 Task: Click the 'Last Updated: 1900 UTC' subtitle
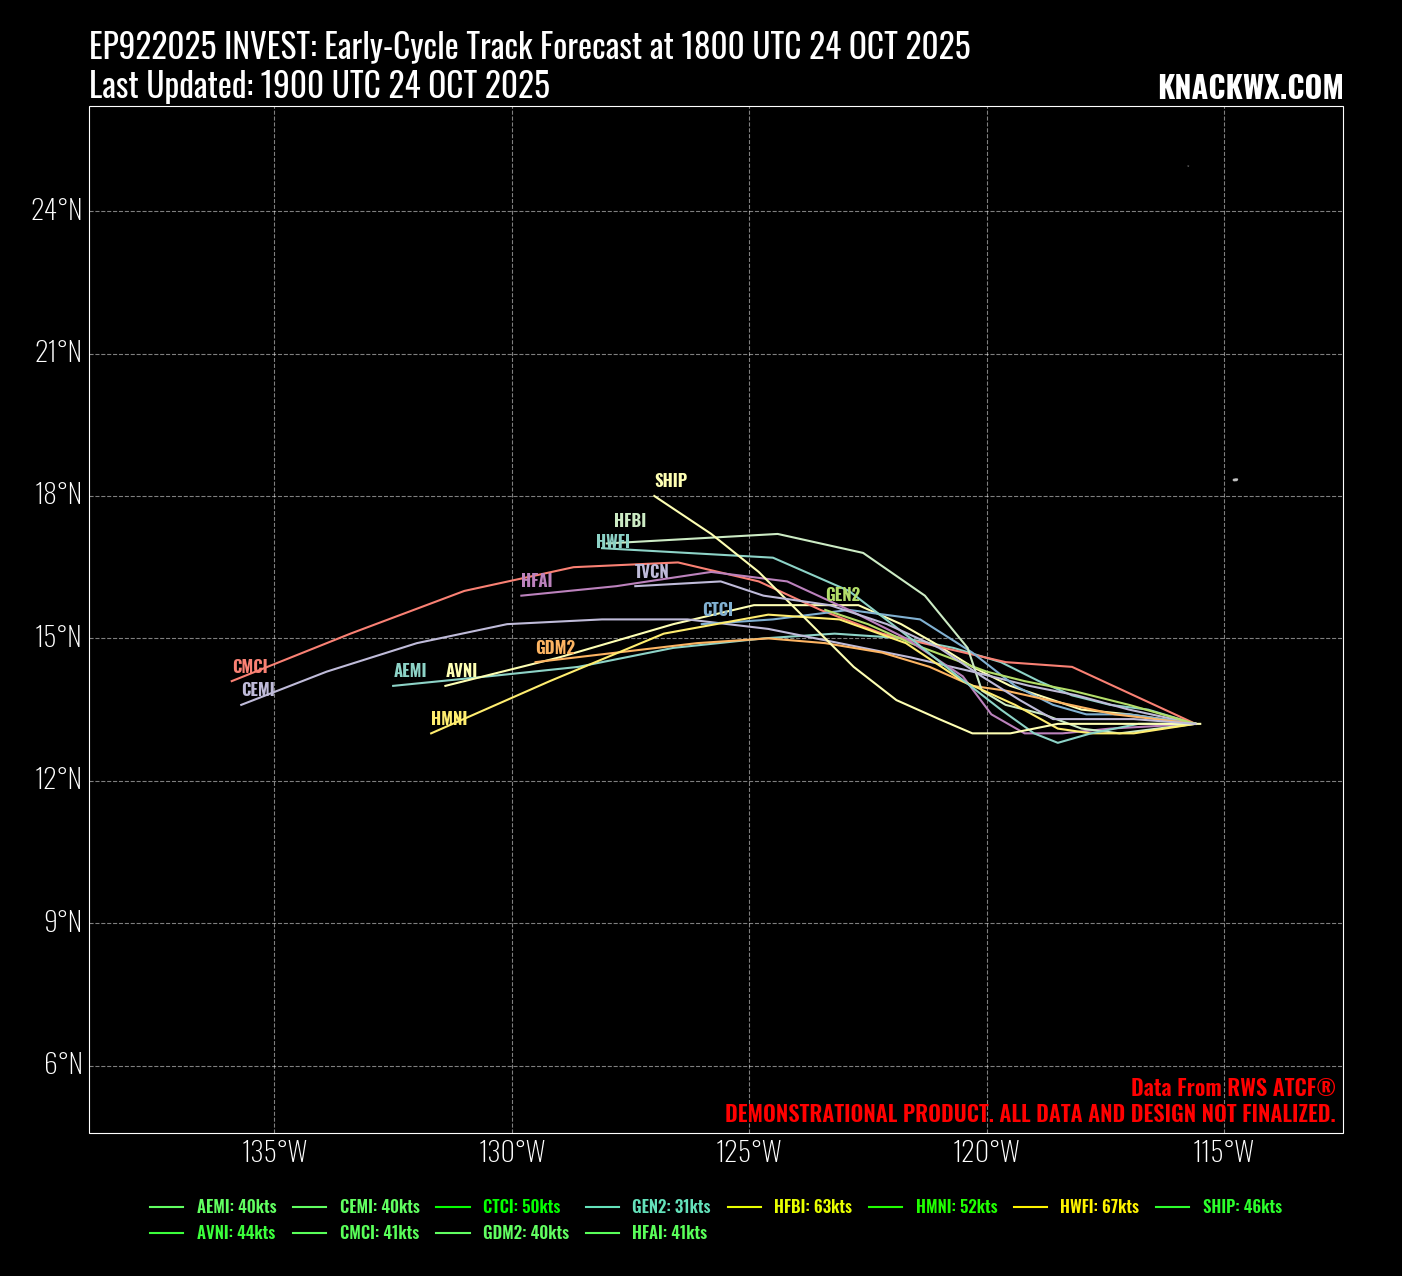[x=319, y=85]
